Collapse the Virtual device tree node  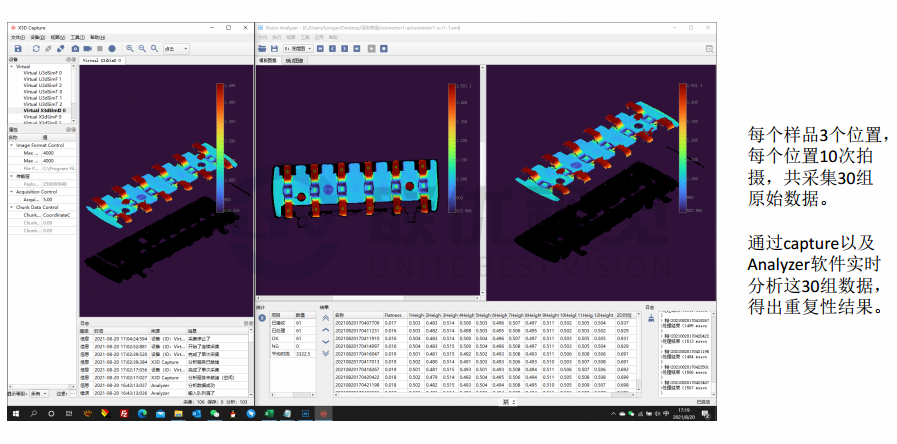[x=10, y=67]
